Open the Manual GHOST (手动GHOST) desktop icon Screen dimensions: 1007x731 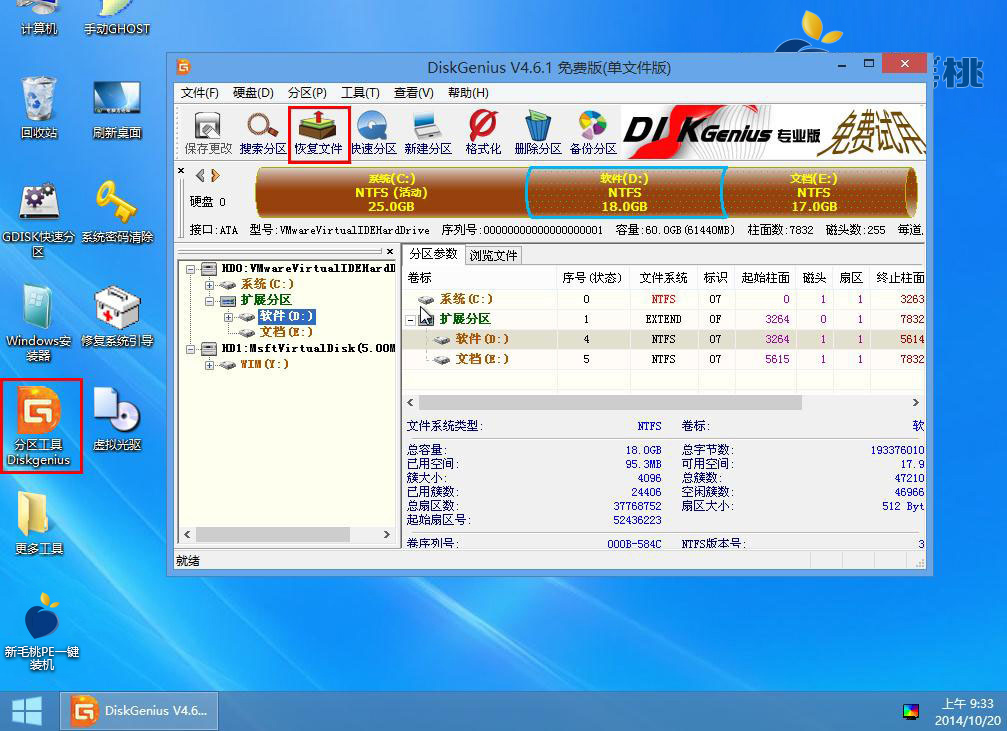pyautogui.click(x=117, y=19)
